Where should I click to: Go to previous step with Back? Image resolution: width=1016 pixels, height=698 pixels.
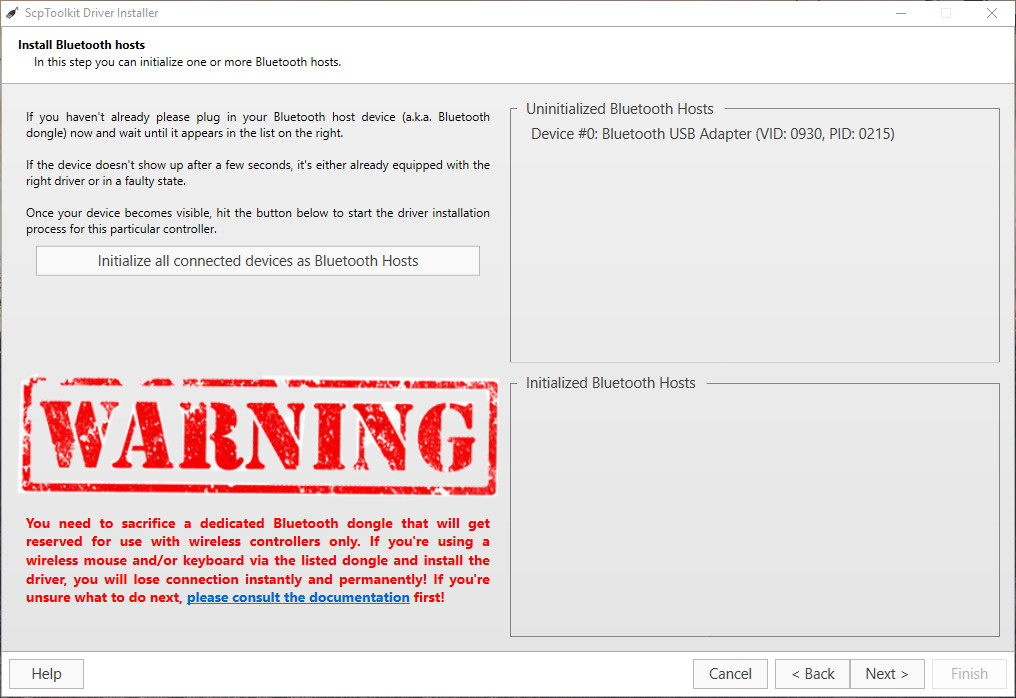coord(813,674)
